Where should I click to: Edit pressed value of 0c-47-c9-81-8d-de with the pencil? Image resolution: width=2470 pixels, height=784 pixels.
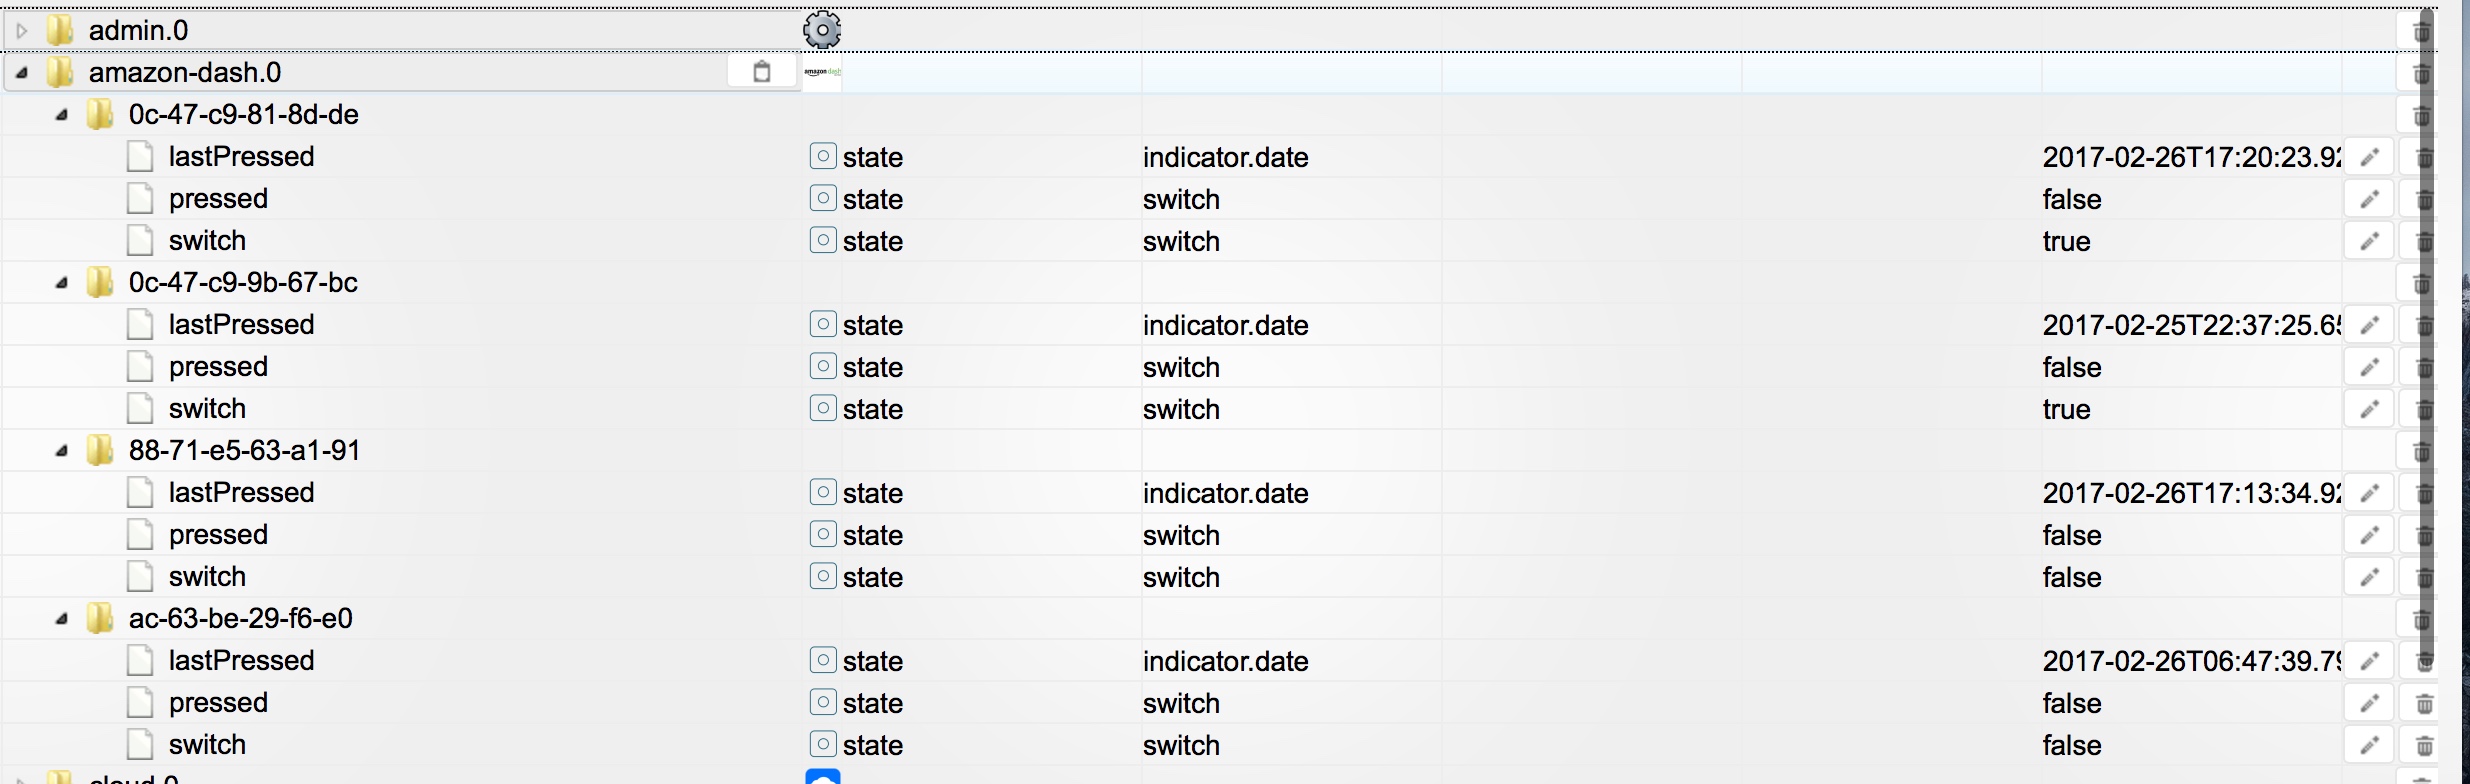pyautogui.click(x=2369, y=199)
